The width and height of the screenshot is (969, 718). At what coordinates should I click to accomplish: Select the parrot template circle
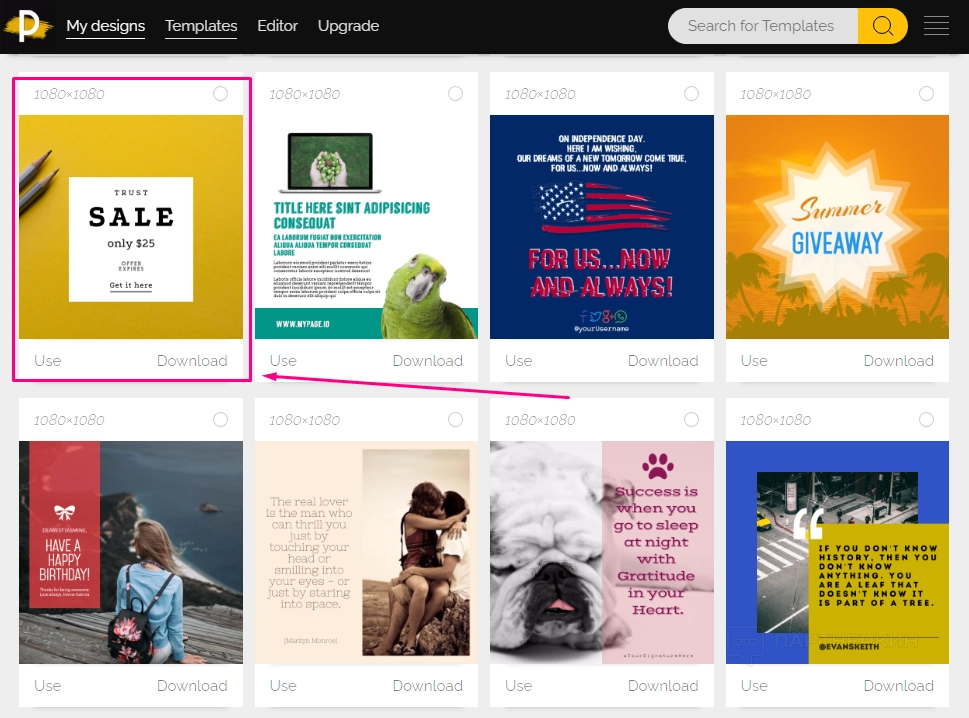(x=455, y=93)
